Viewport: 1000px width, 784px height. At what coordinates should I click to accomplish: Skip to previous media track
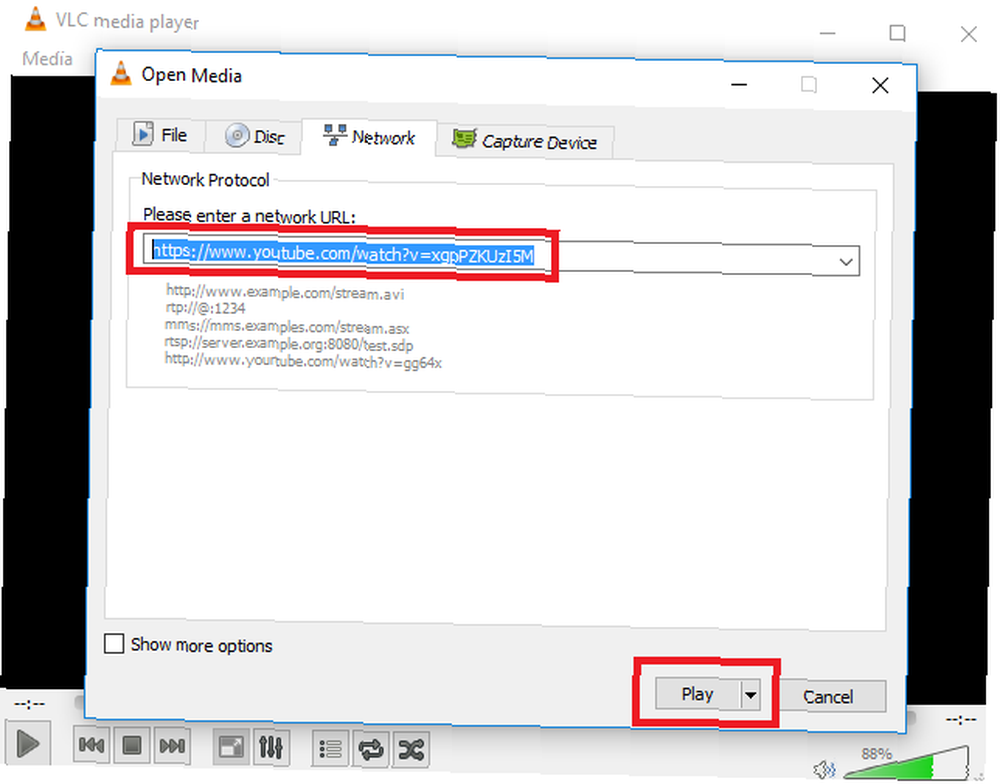[91, 744]
